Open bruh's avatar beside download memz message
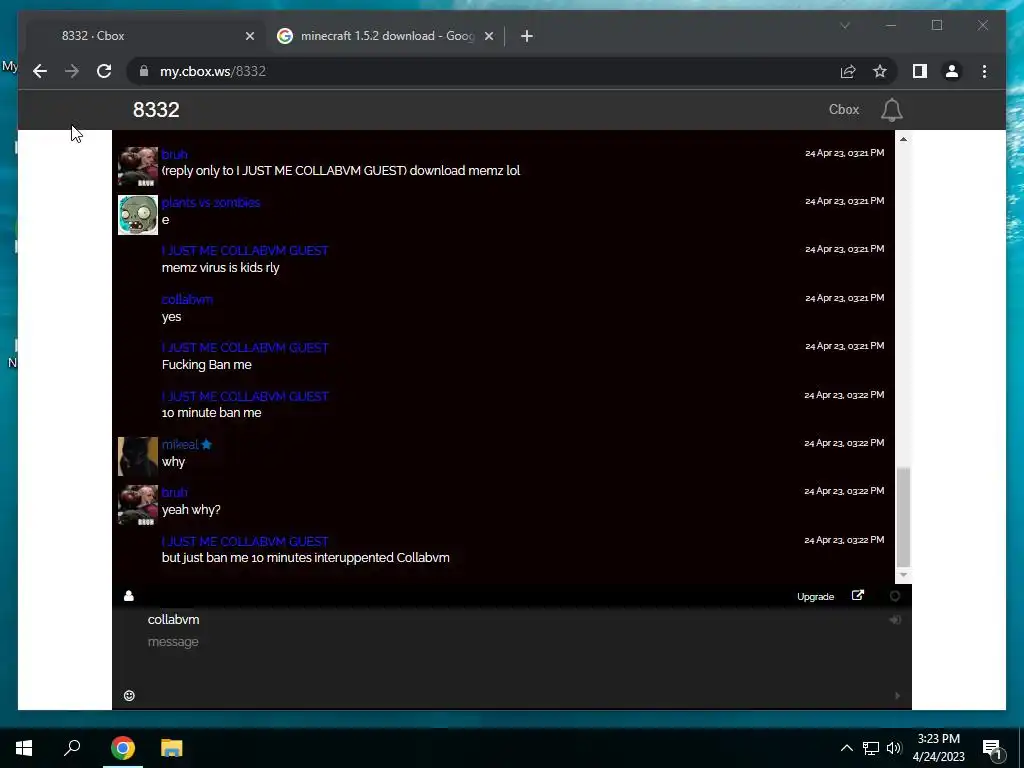This screenshot has width=1024, height=768. (x=138, y=167)
